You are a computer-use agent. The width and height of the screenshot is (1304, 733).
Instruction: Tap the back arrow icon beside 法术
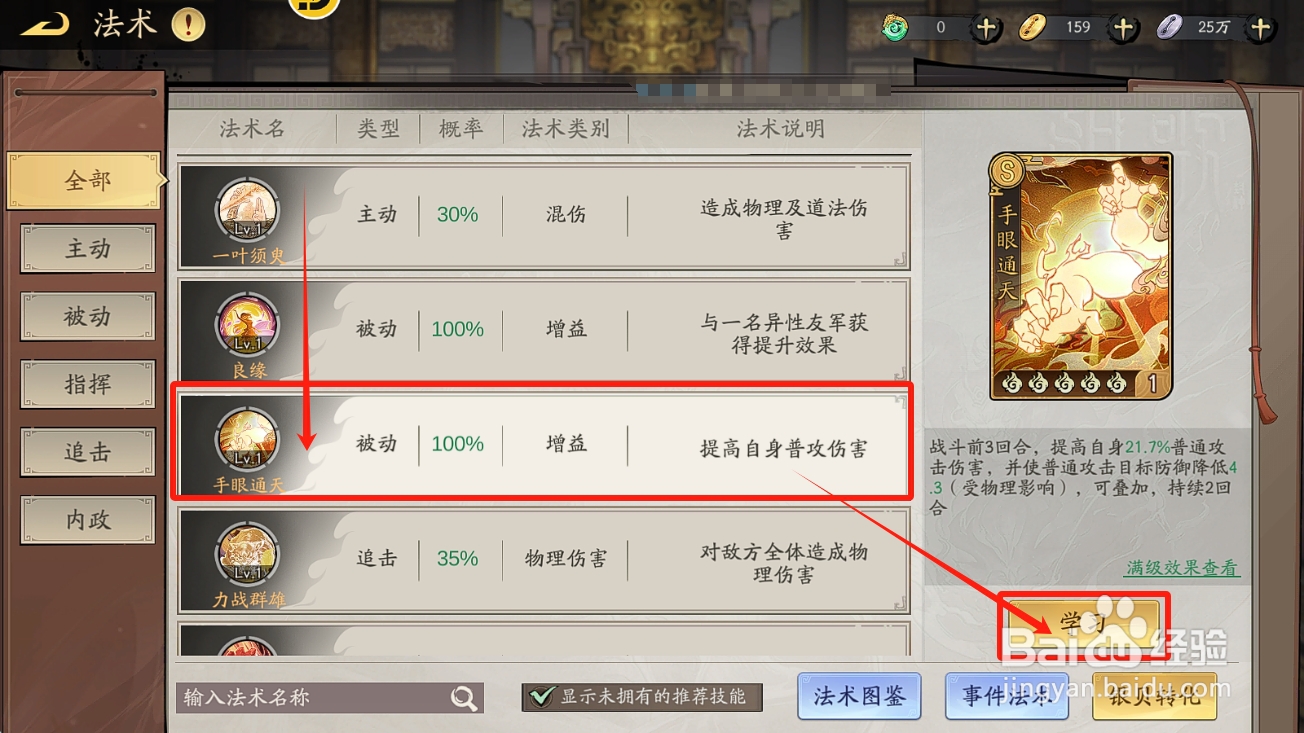click(45, 24)
